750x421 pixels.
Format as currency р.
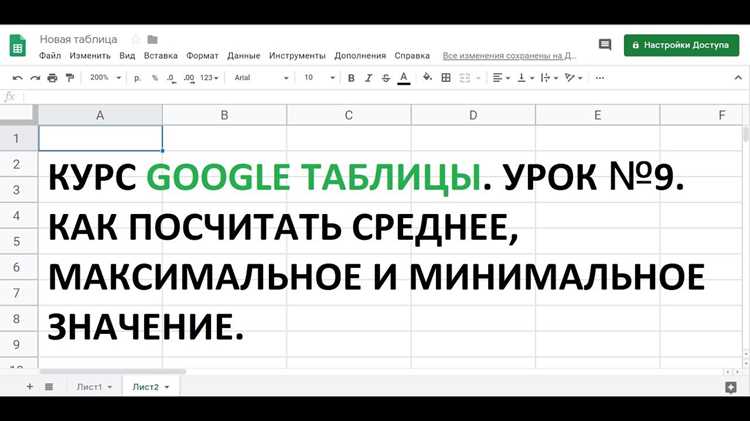pyautogui.click(x=138, y=78)
